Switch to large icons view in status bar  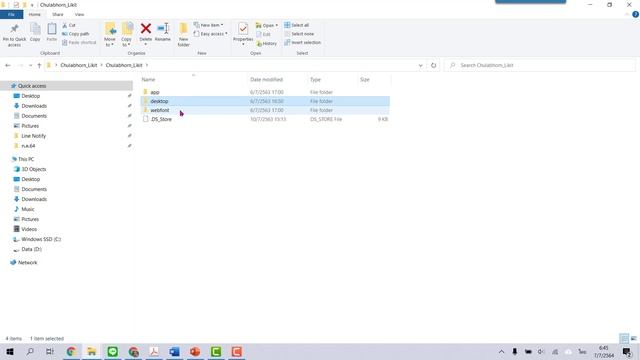[x=634, y=338]
